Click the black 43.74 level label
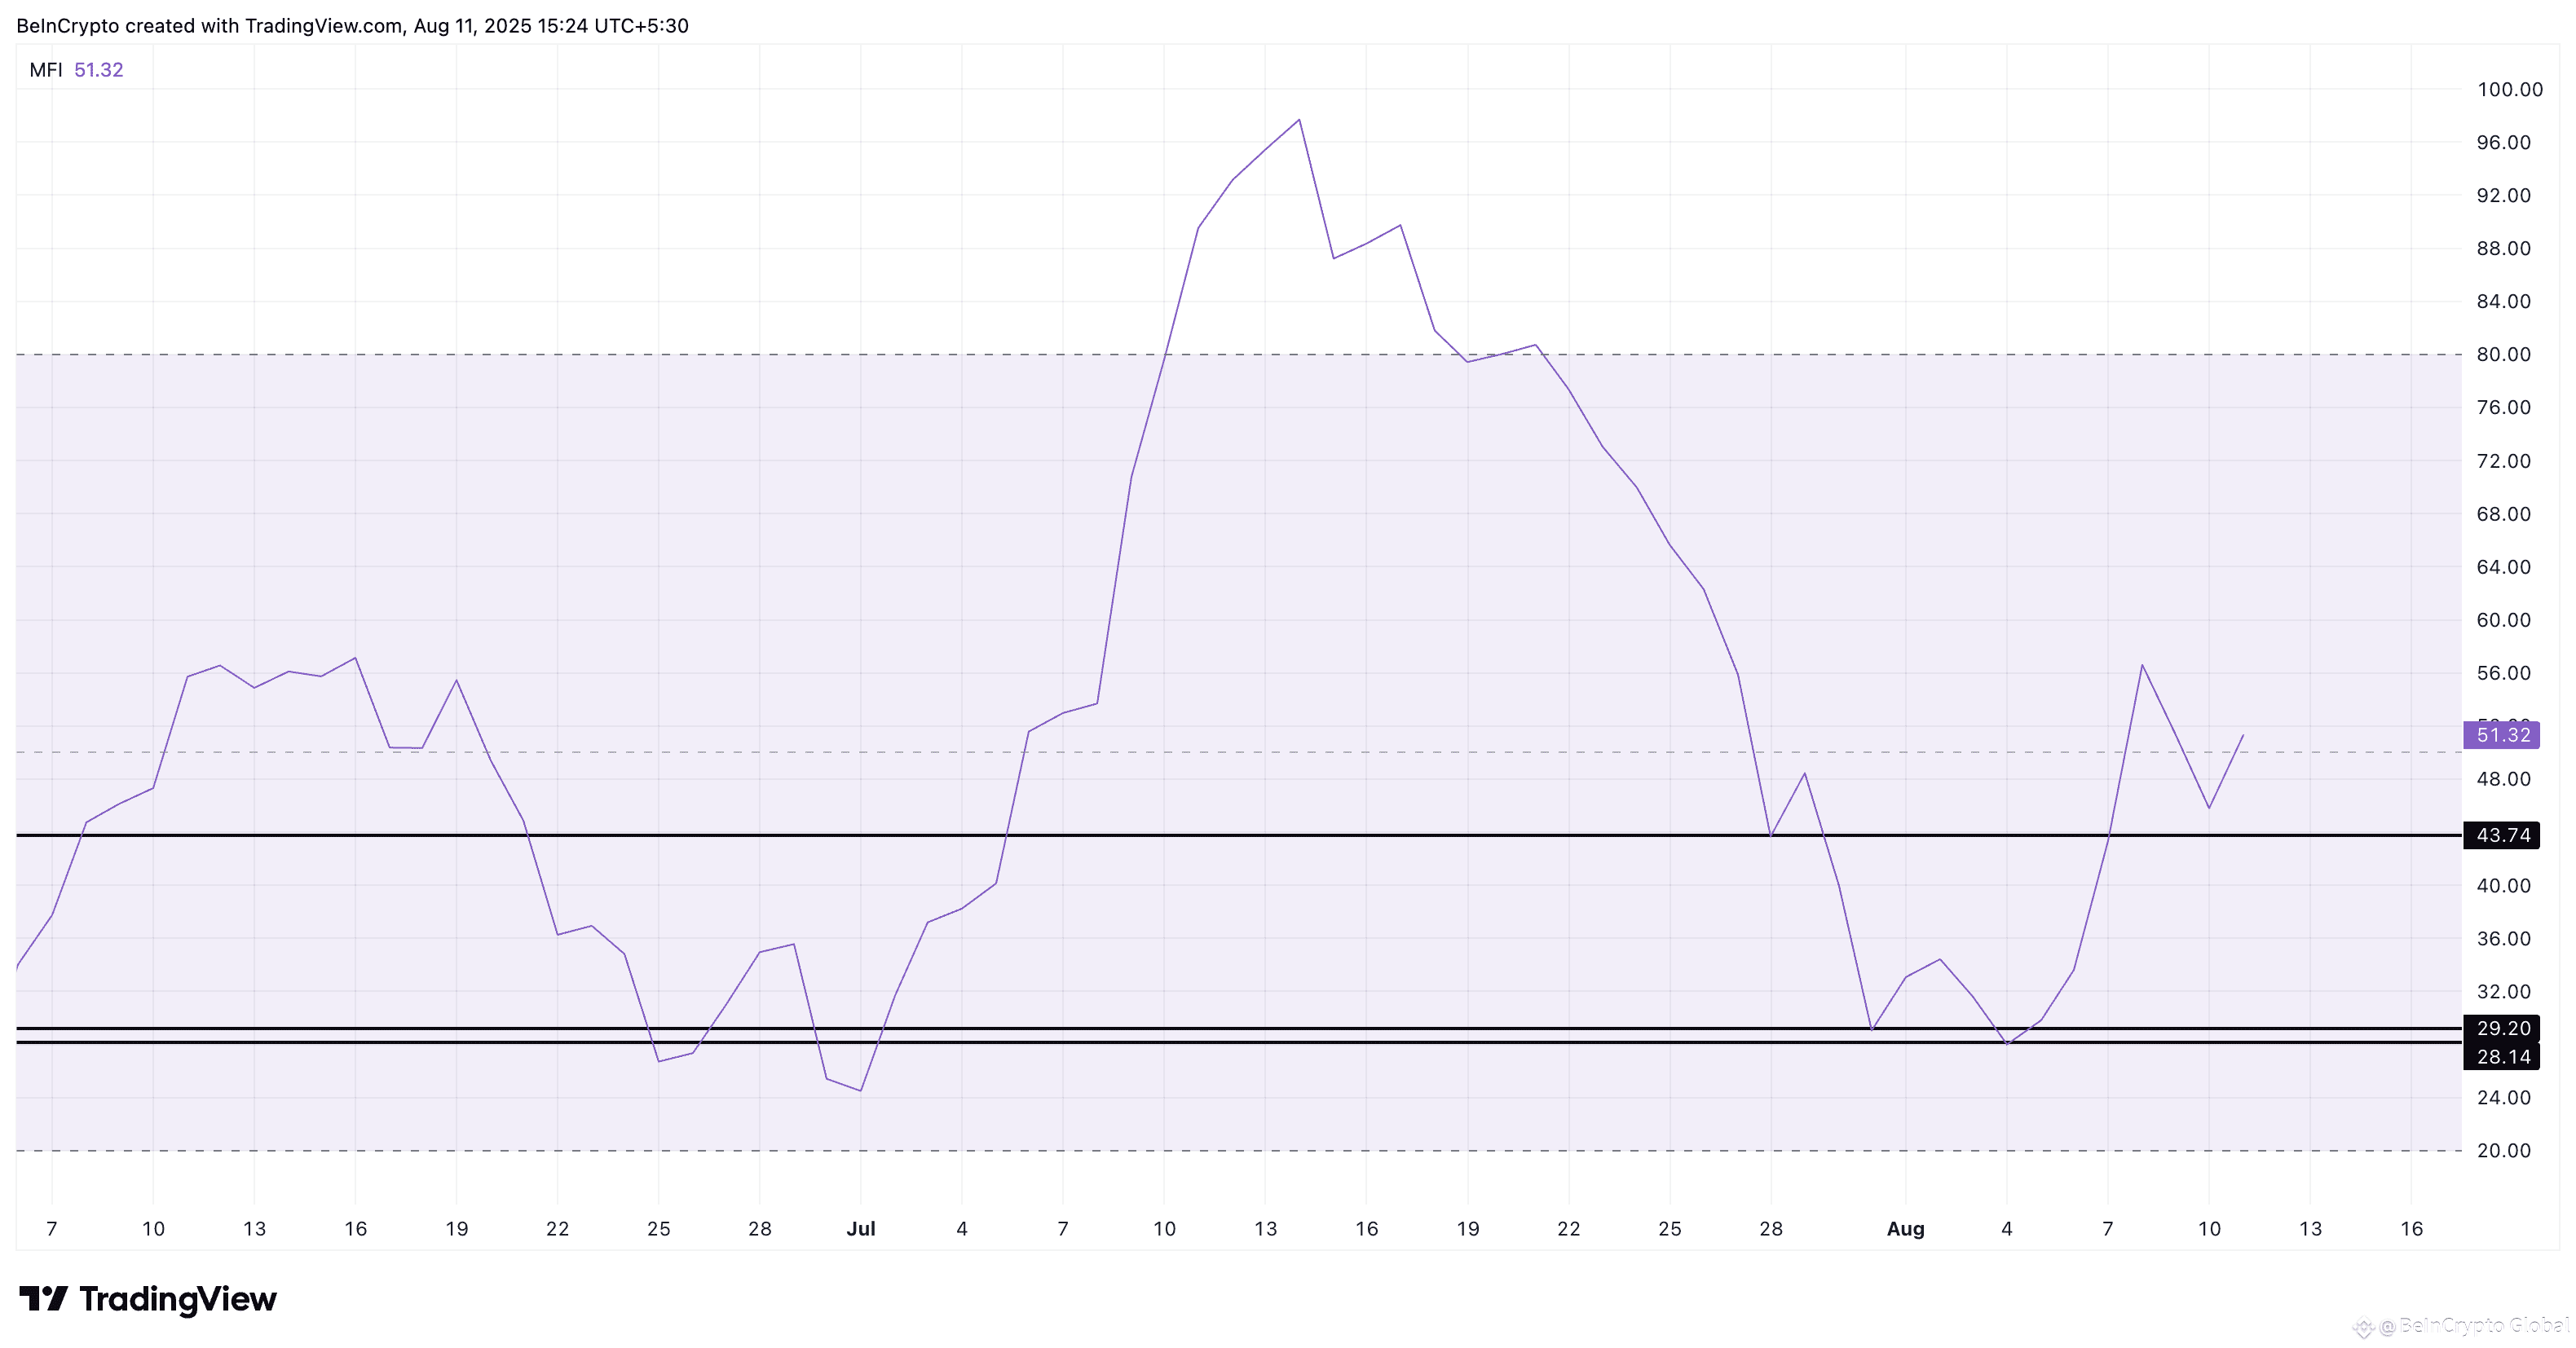This screenshot has width=2576, height=1348. 2501,835
